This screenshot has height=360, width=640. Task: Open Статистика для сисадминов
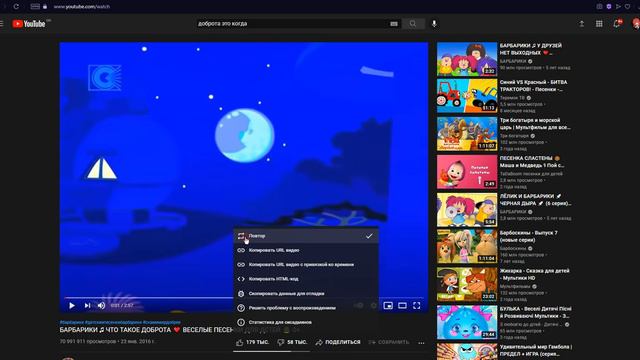click(306, 322)
